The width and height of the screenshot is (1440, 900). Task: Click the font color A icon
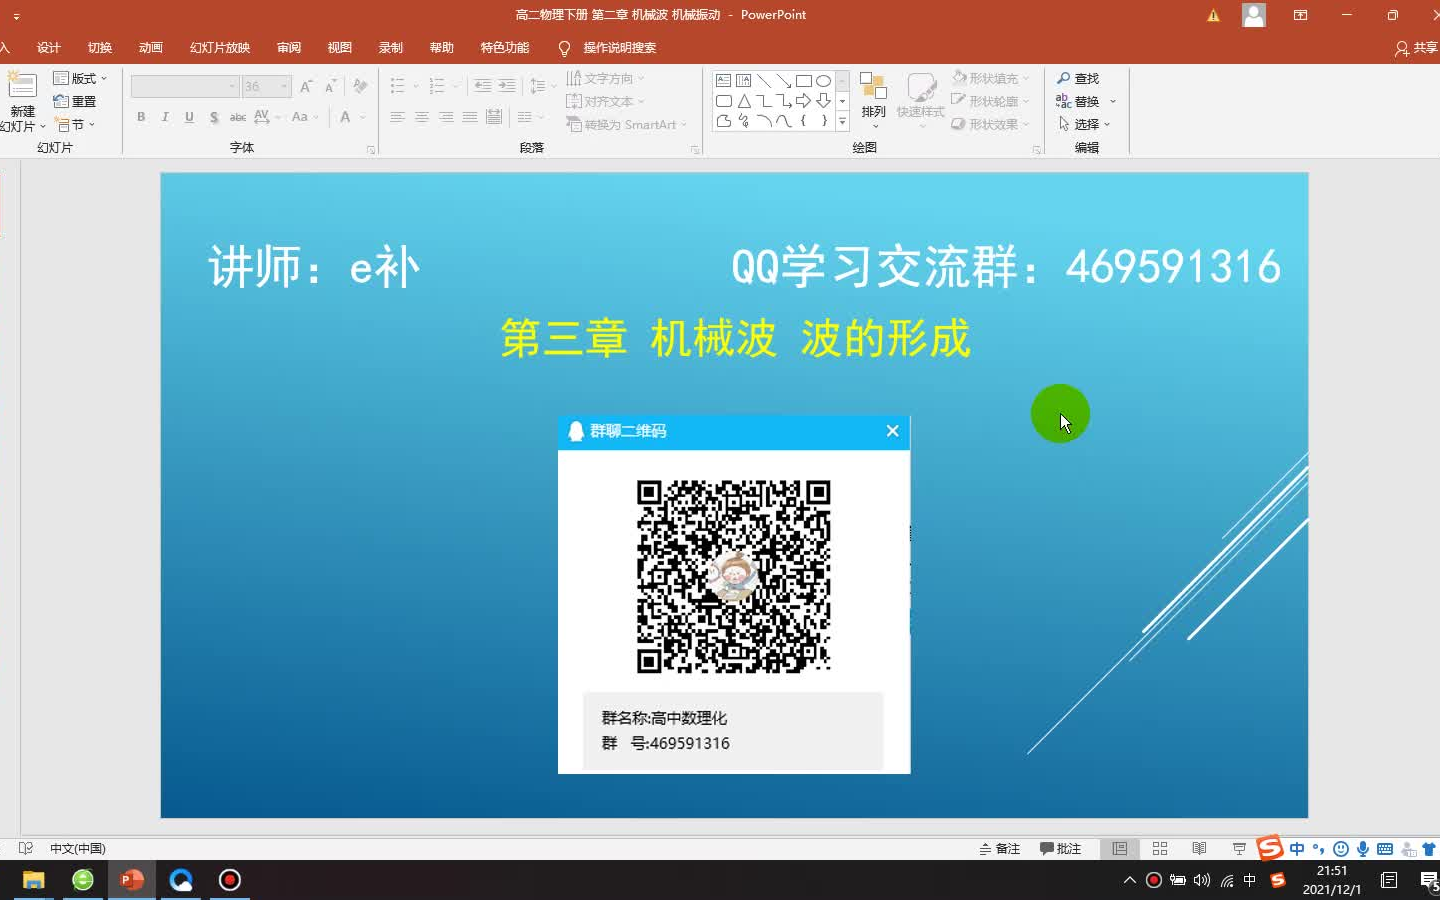(x=345, y=117)
